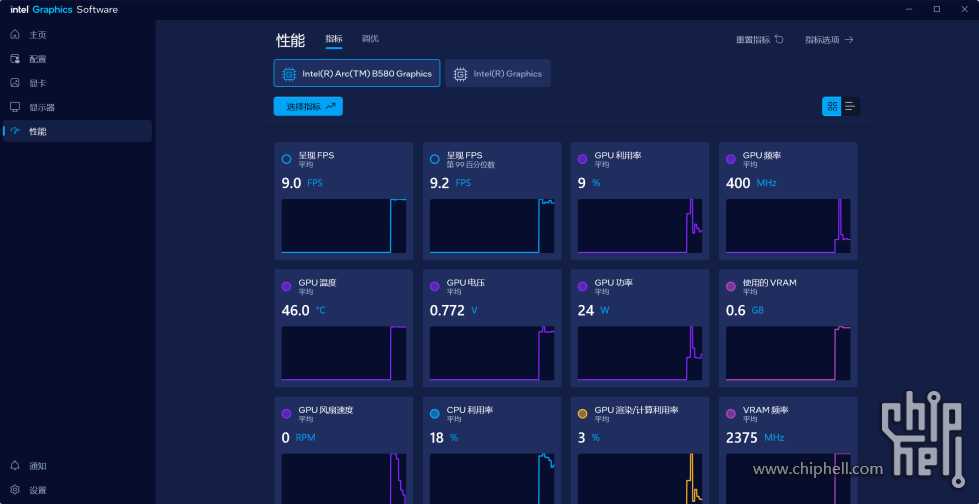Open the 设置 gear icon
Screen dimensions: 979x504
coord(15,490)
